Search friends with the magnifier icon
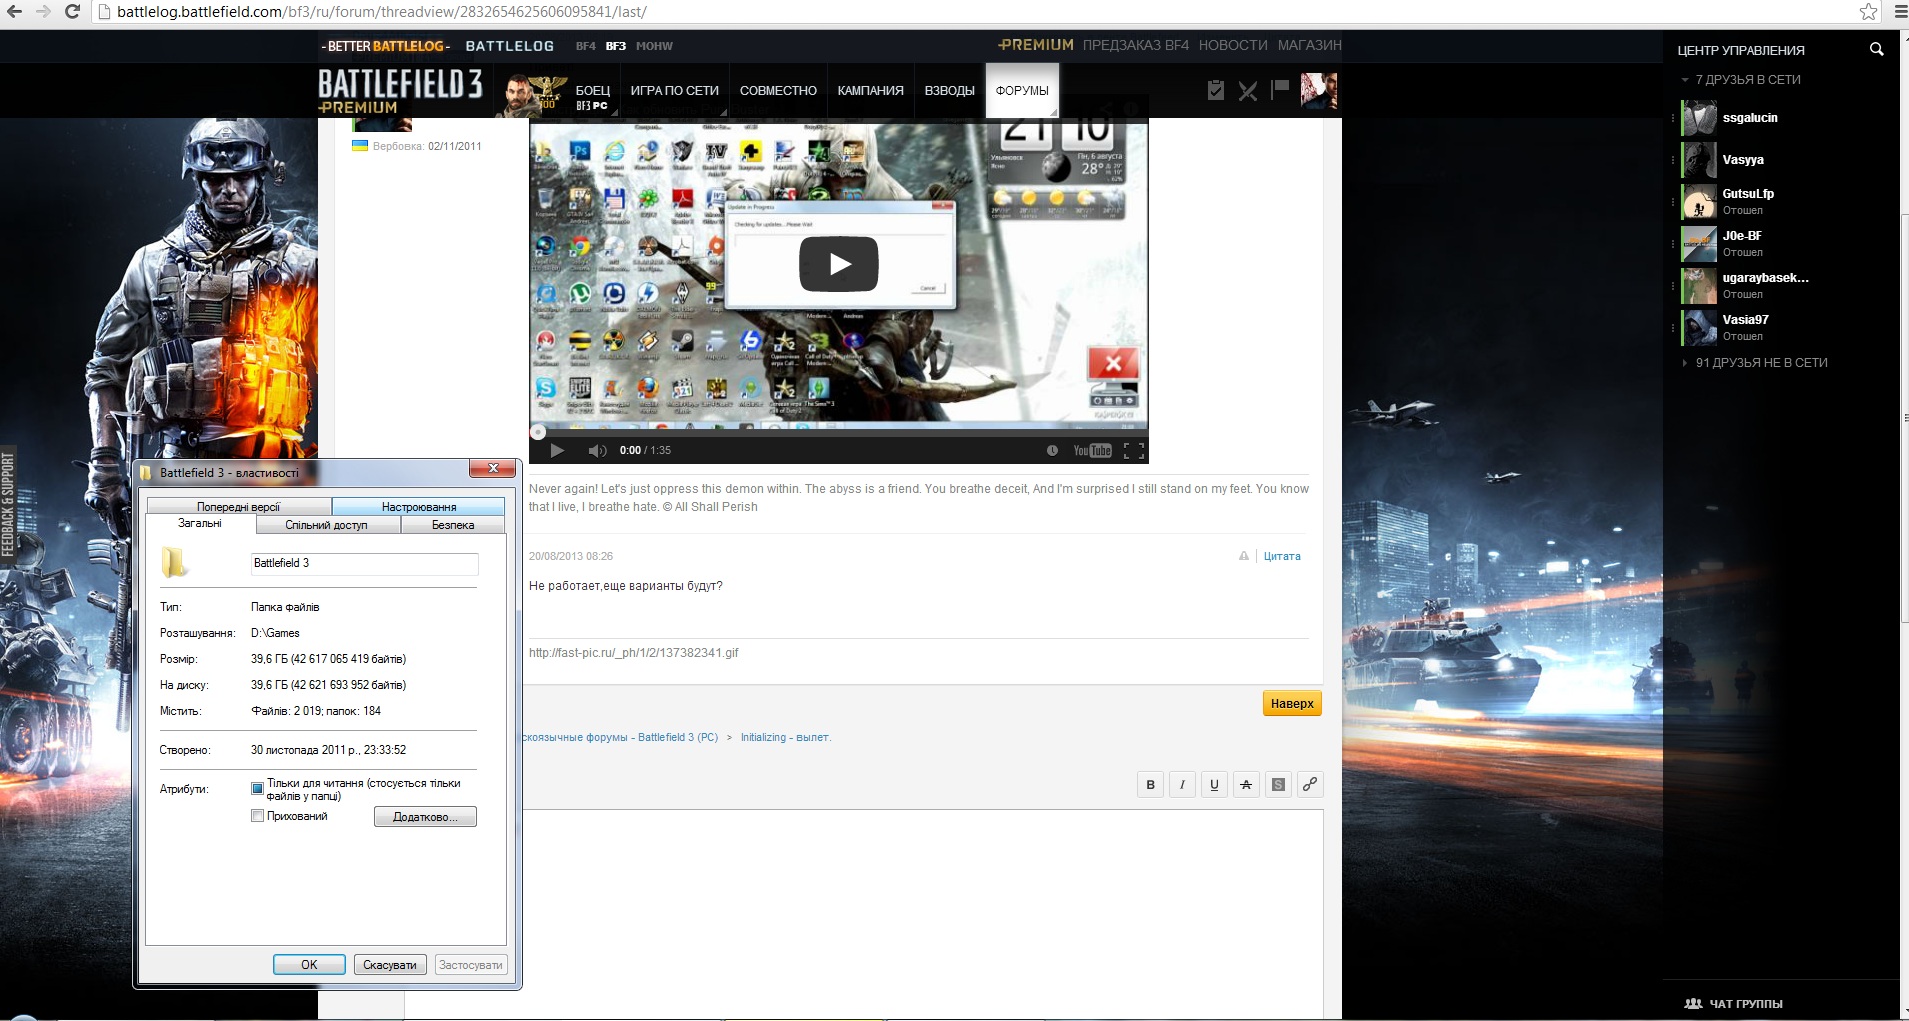The width and height of the screenshot is (1909, 1021). [x=1876, y=49]
